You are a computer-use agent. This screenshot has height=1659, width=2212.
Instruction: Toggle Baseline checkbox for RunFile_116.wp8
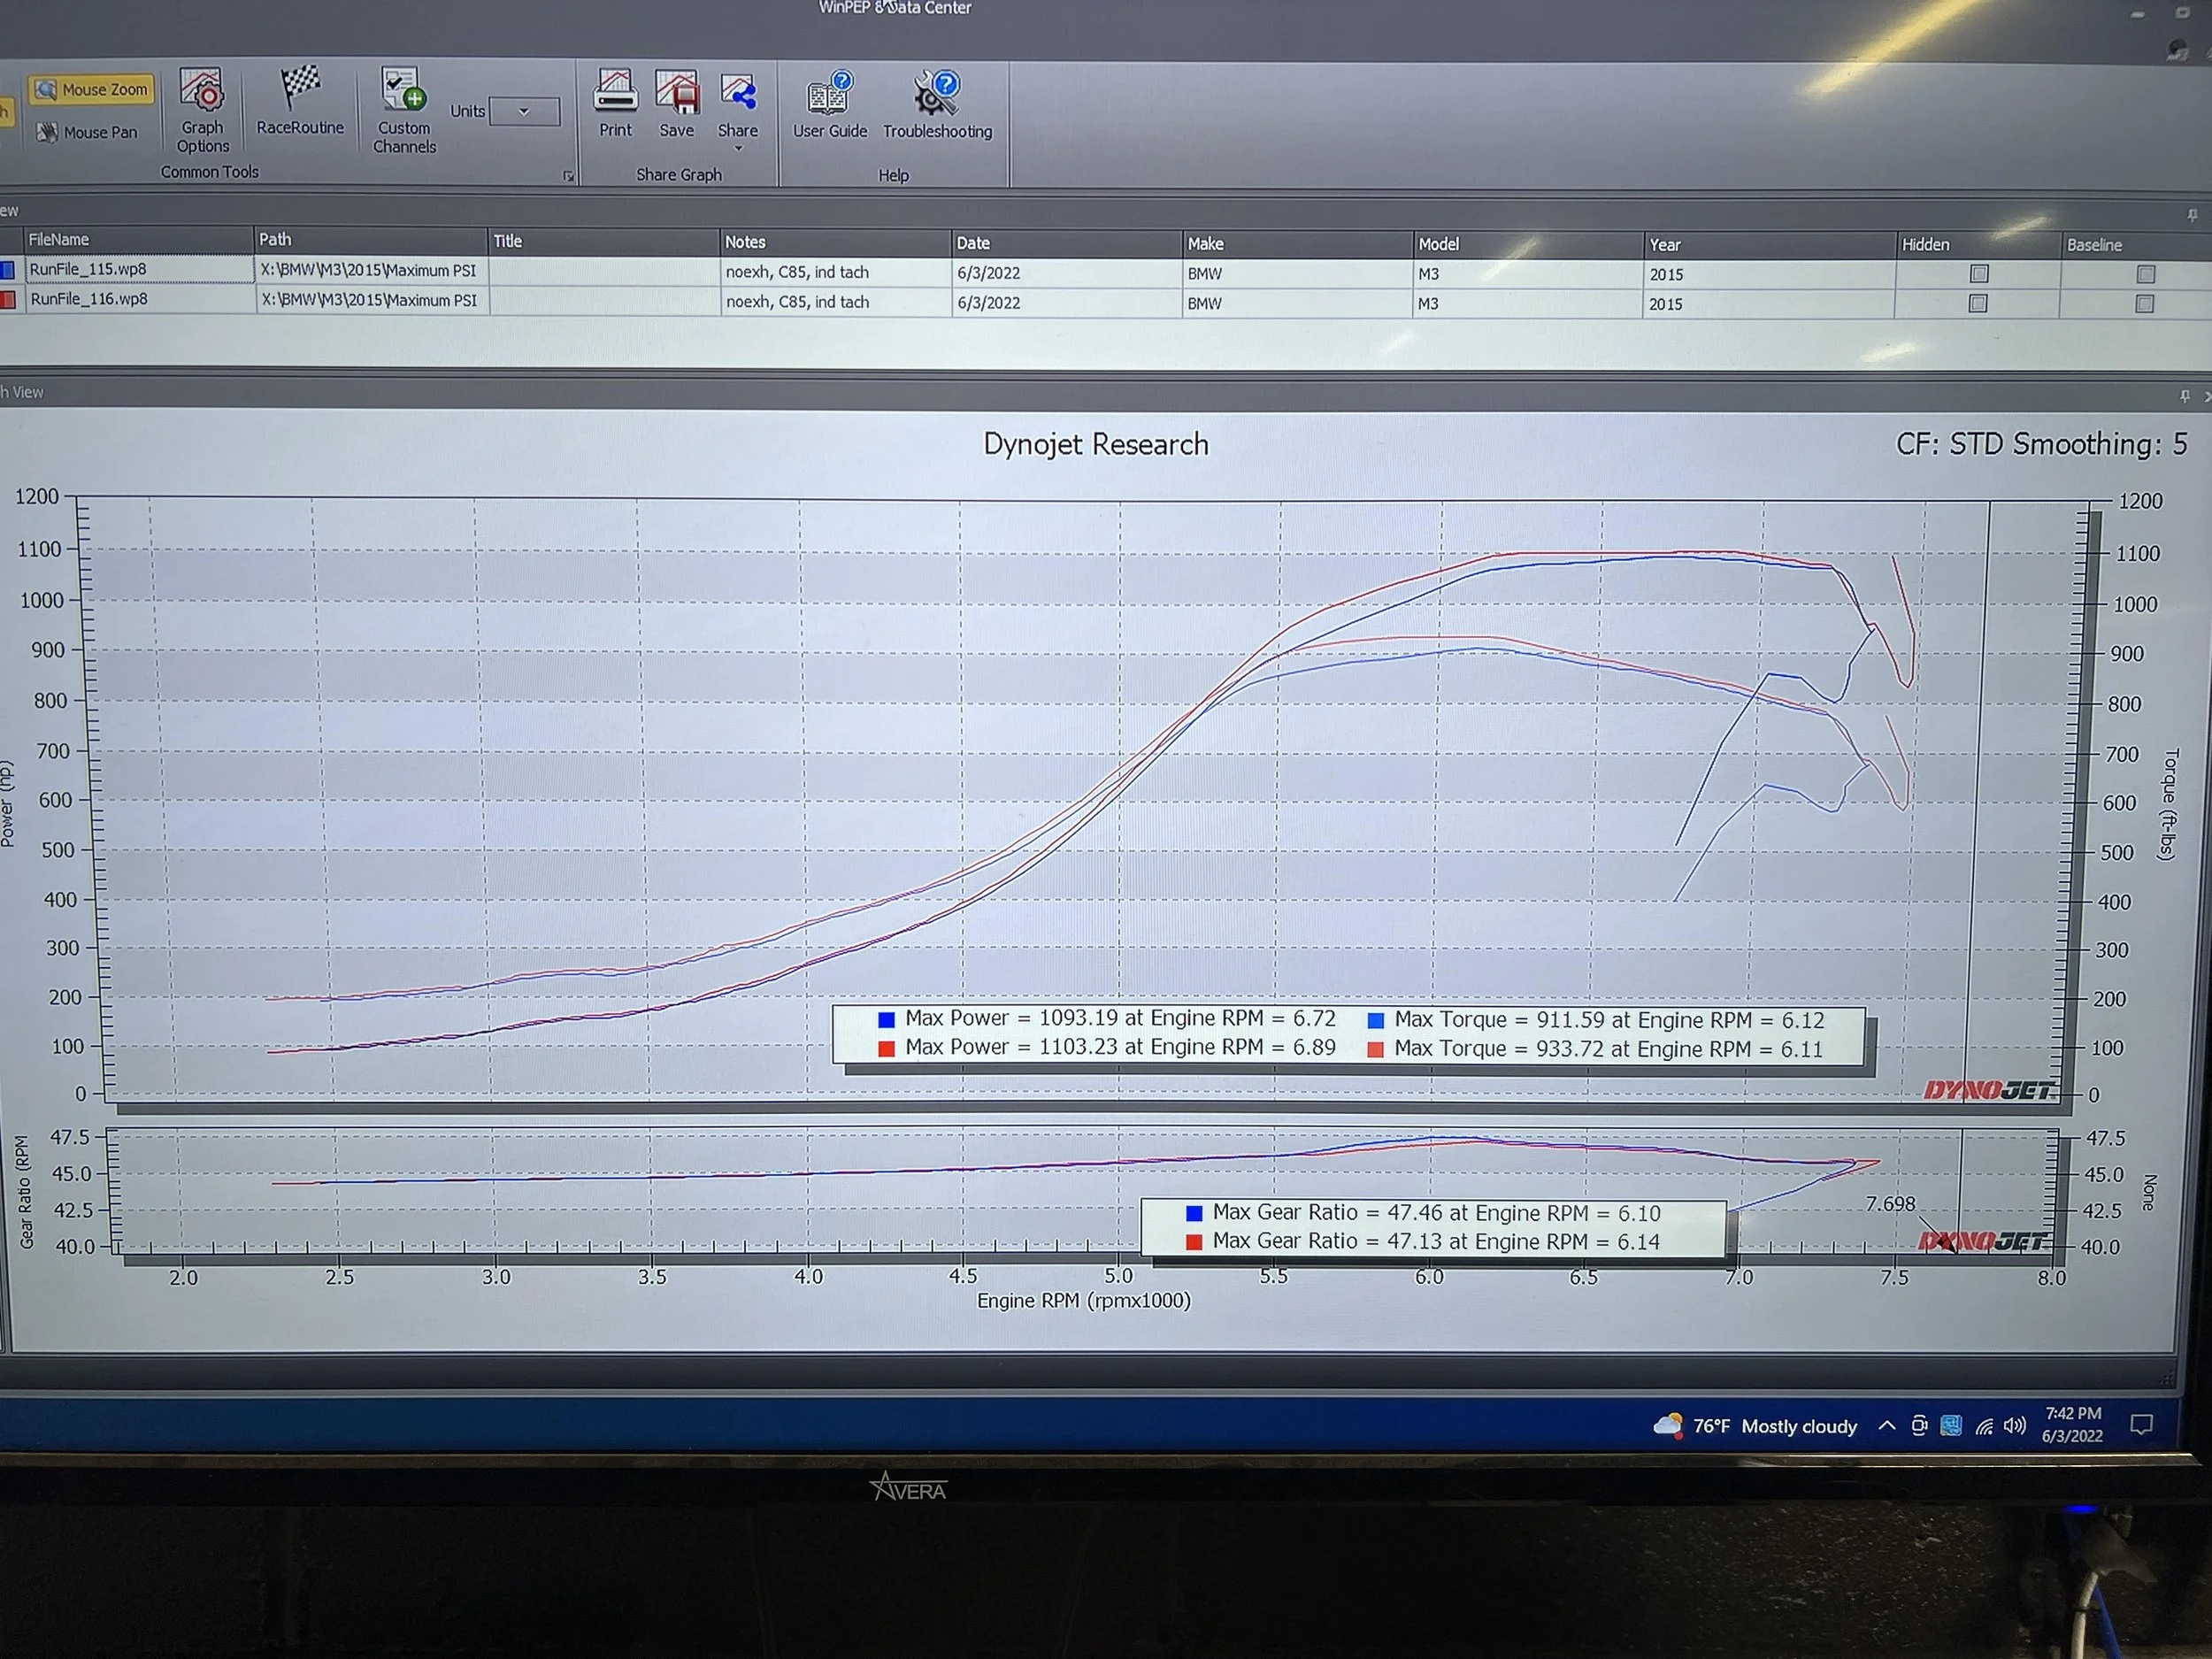click(x=2144, y=303)
